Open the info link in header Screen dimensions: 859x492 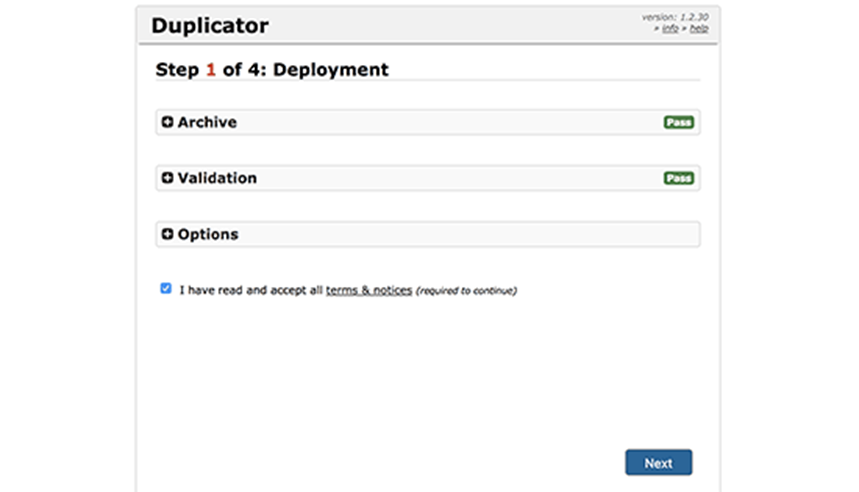[x=670, y=28]
